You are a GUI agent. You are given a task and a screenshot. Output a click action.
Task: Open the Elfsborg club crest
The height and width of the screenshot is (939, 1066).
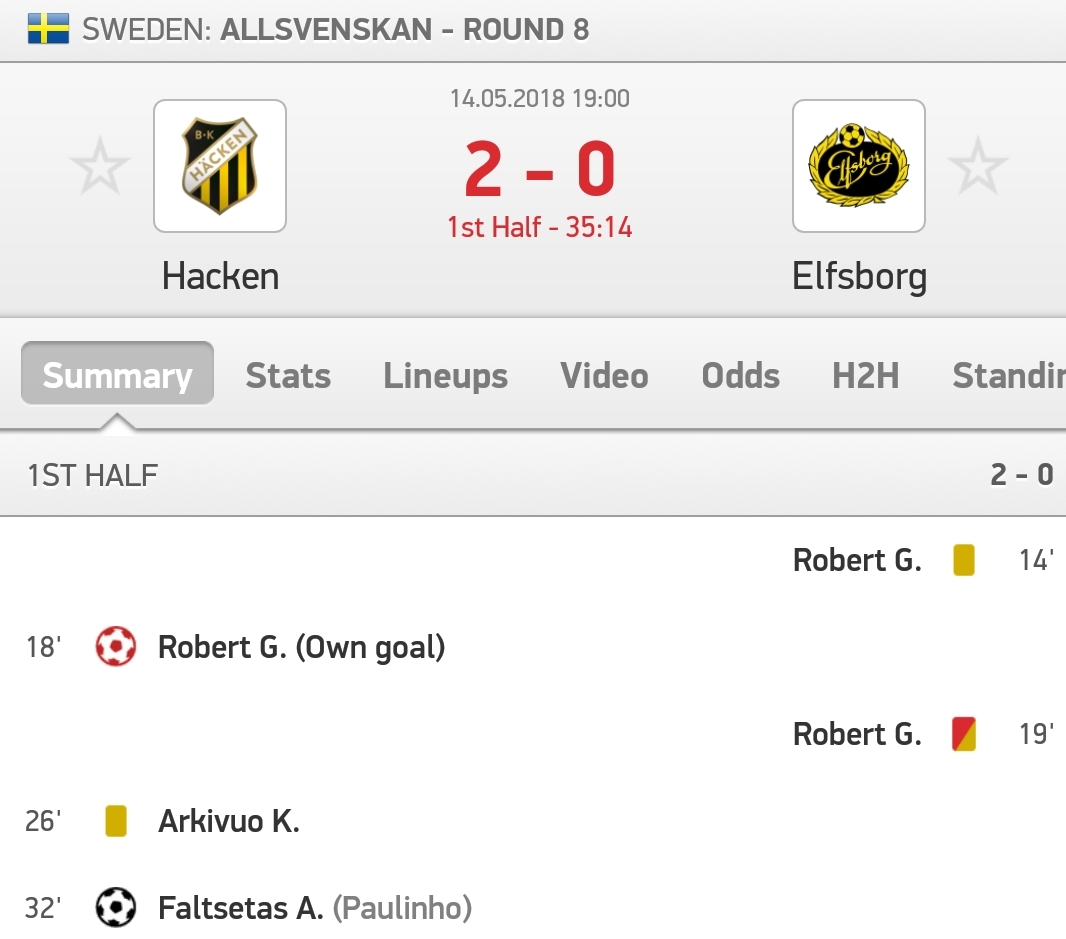click(x=859, y=166)
